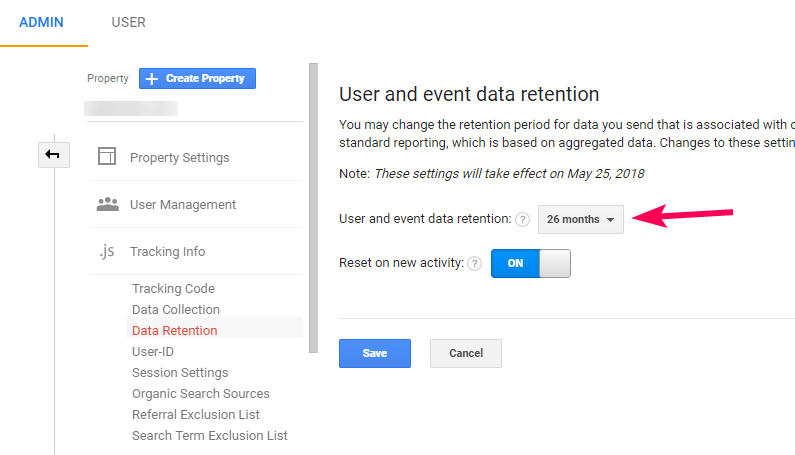The height and width of the screenshot is (455, 795).
Task: Click the Cancel button
Action: (x=465, y=353)
